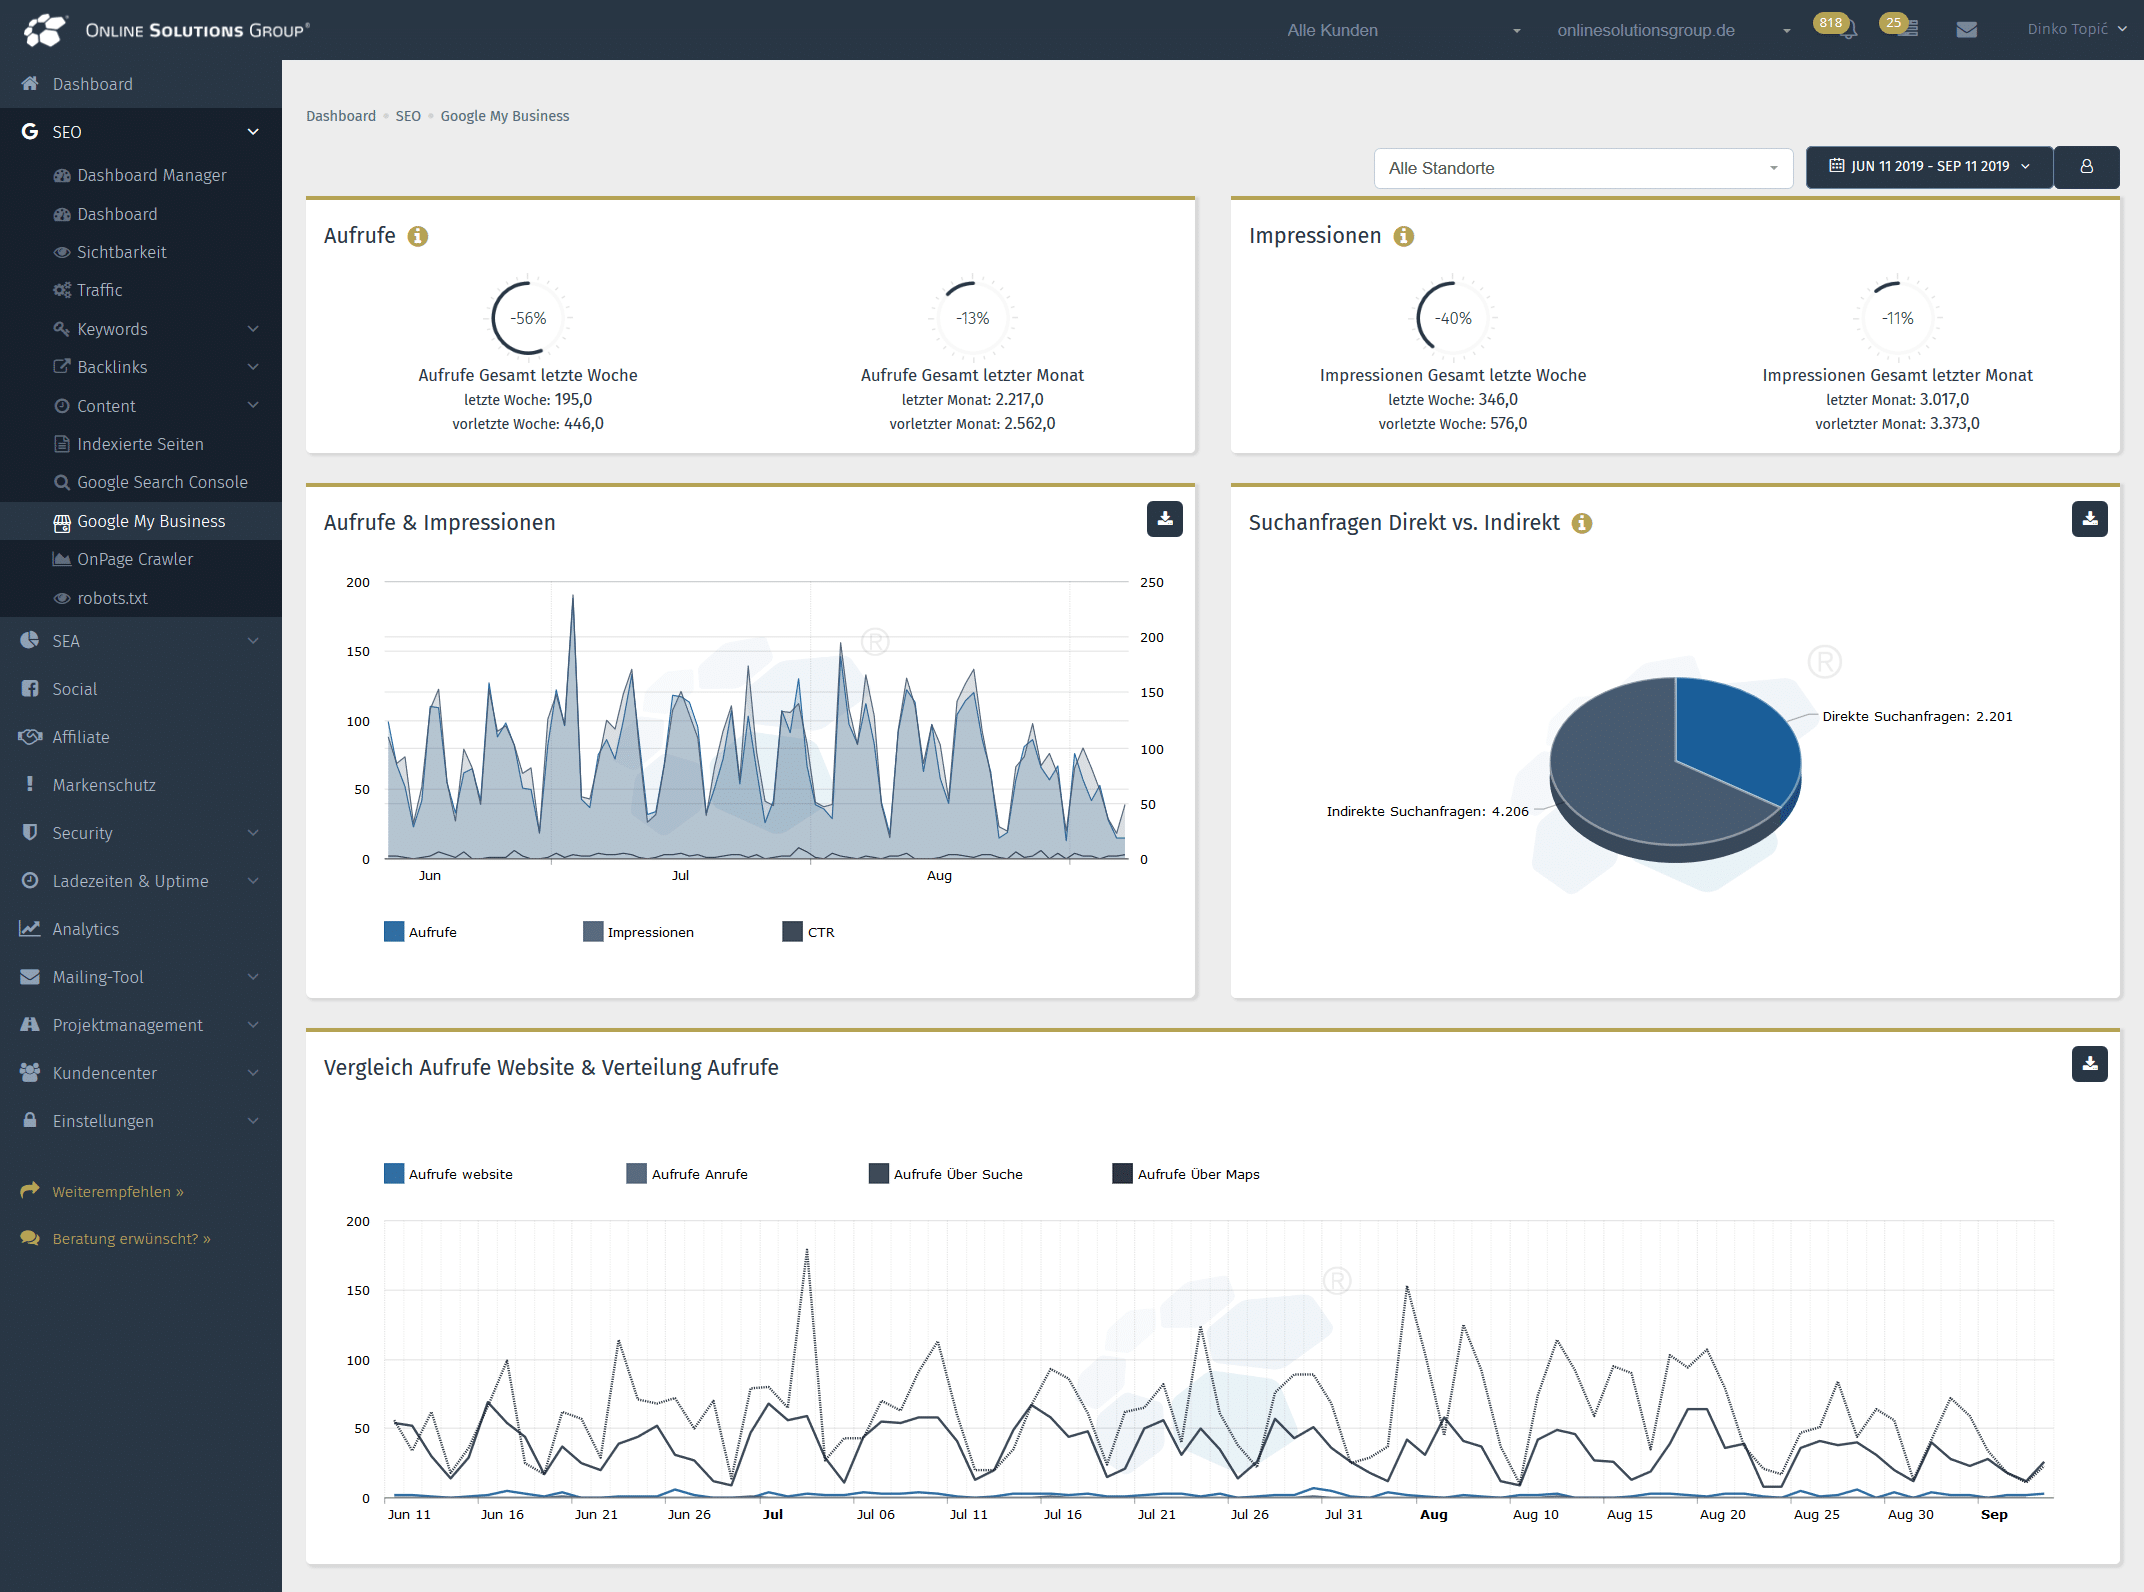This screenshot has height=1592, width=2144.
Task: Toggle Aufrufe Über Maps legend entry
Action: 1186,1174
